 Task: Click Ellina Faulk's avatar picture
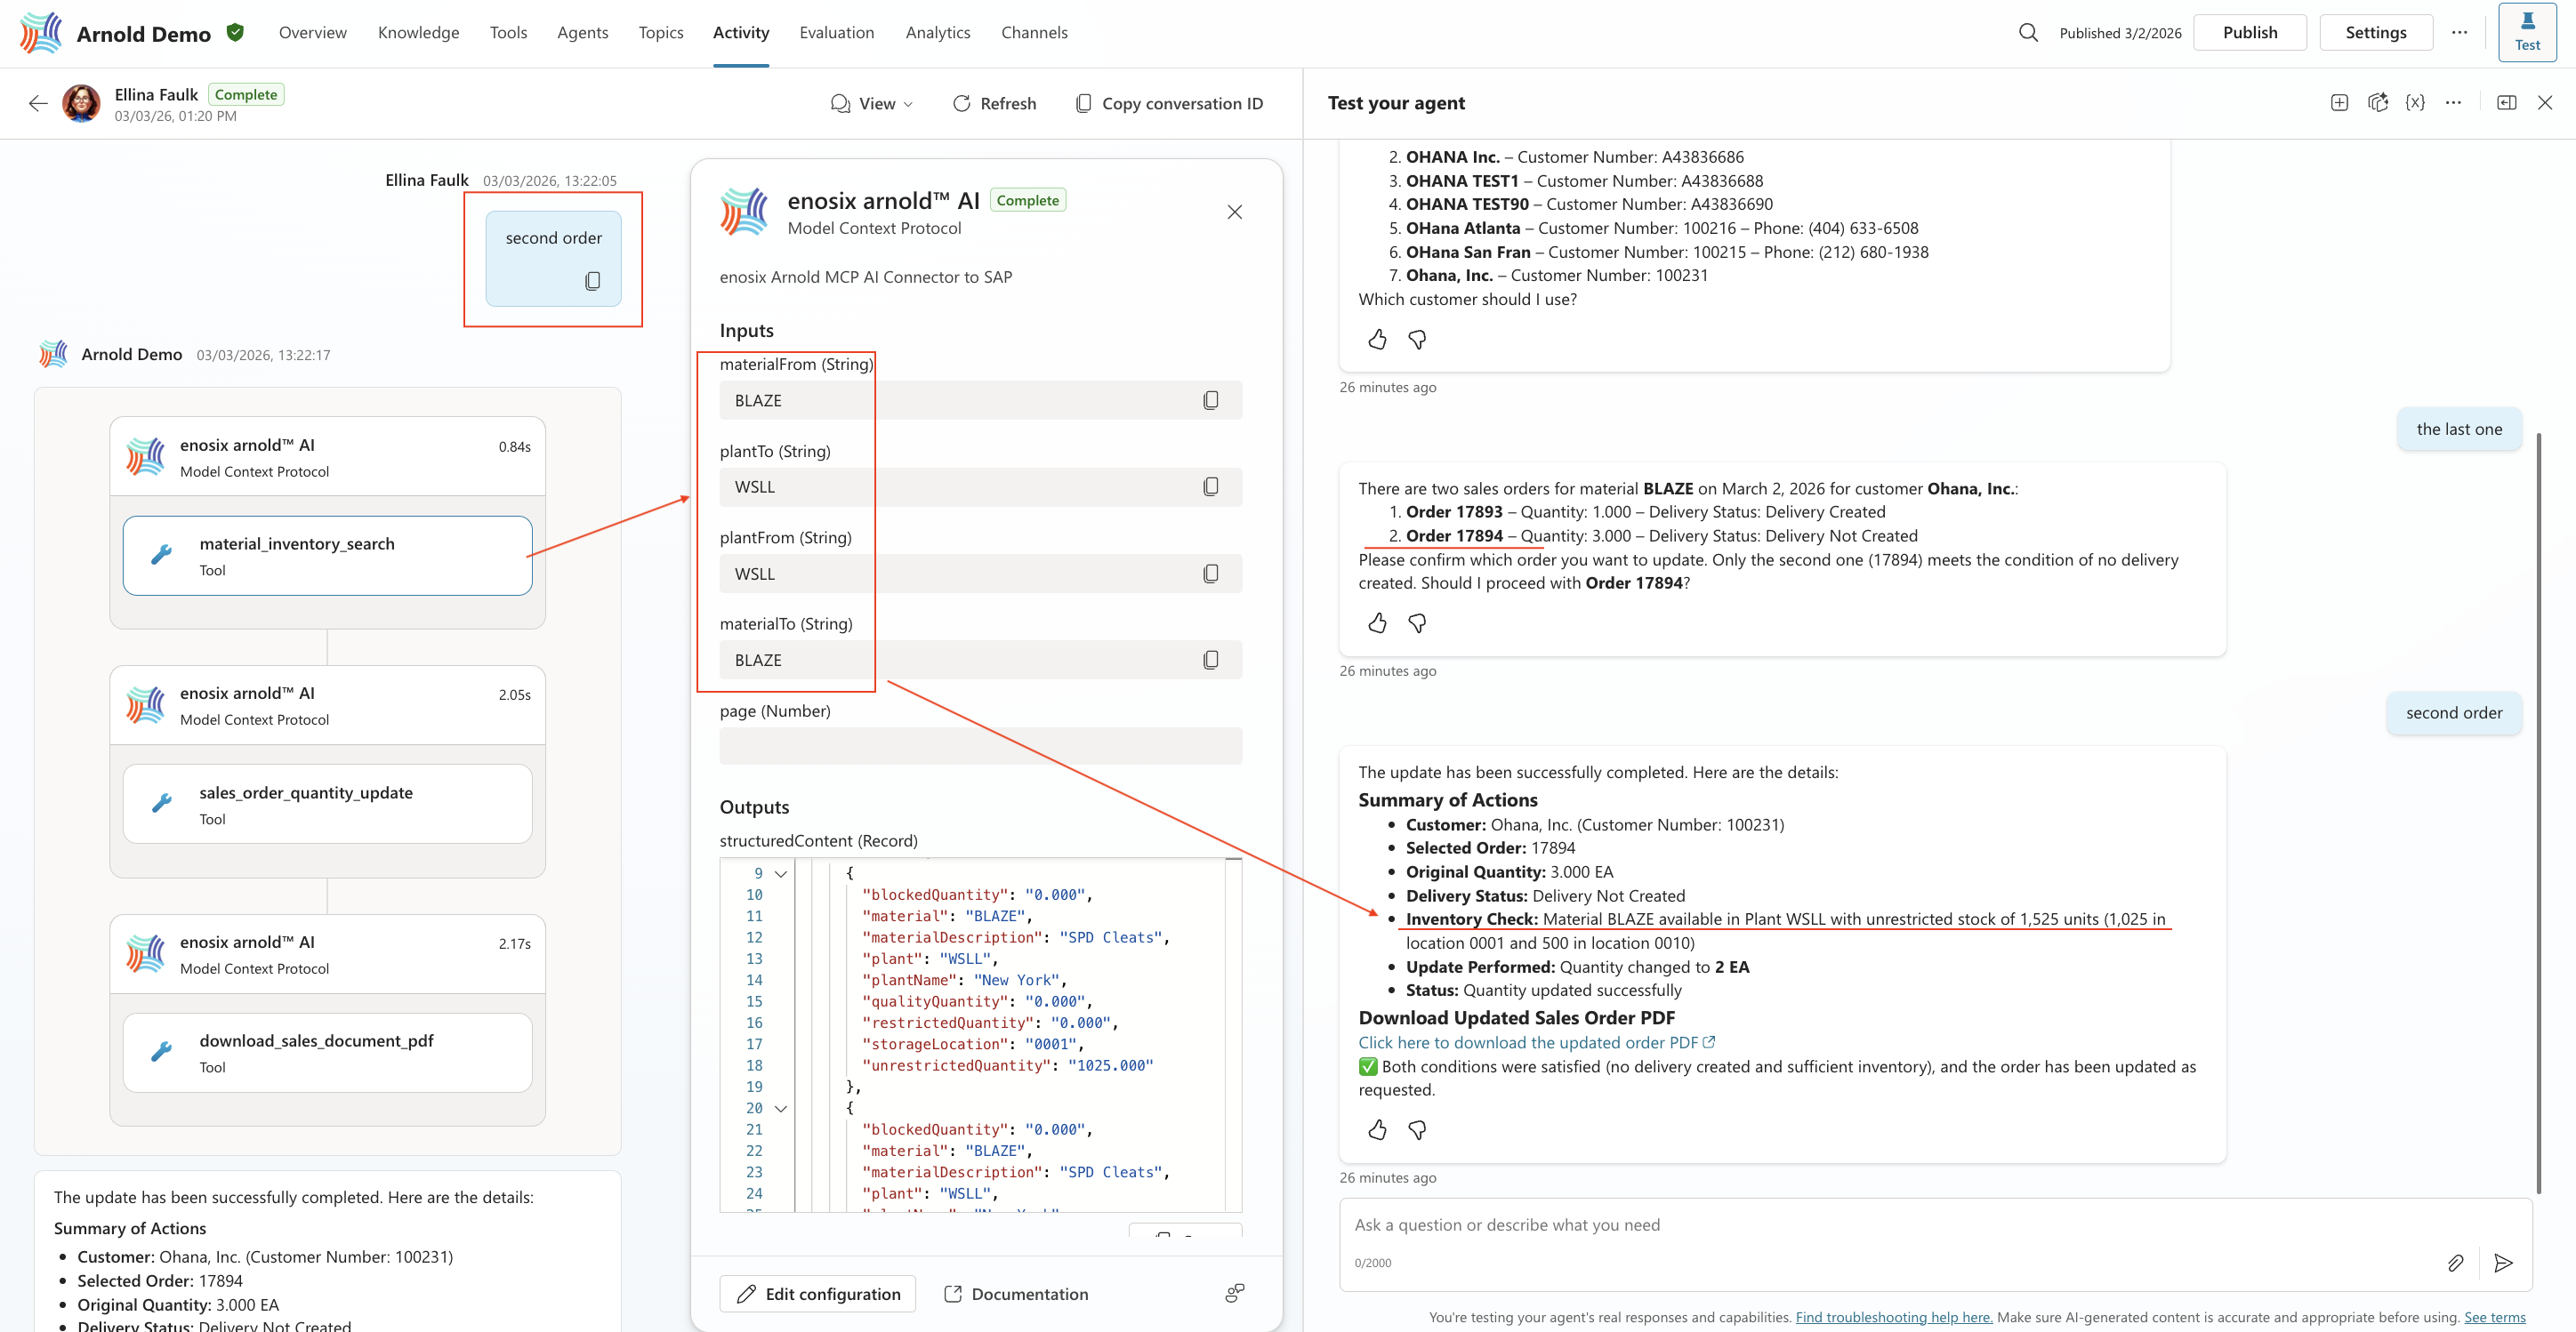(x=81, y=103)
